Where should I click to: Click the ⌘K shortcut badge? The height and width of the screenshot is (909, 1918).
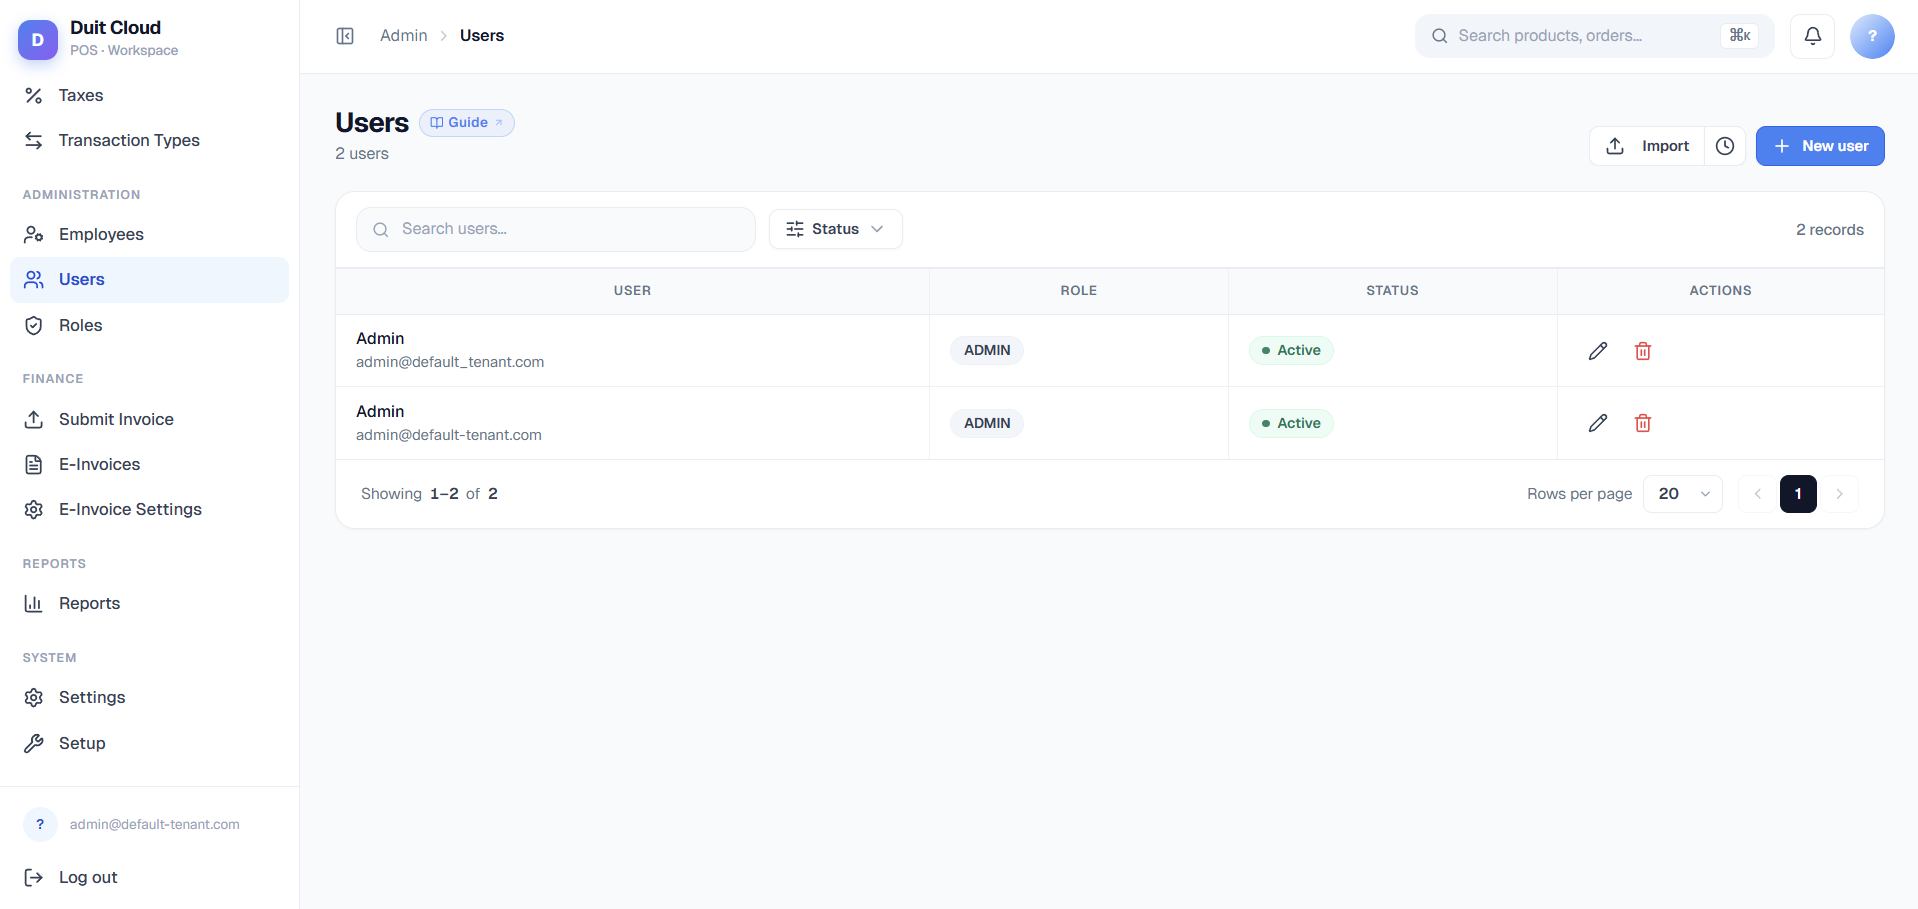(x=1740, y=36)
